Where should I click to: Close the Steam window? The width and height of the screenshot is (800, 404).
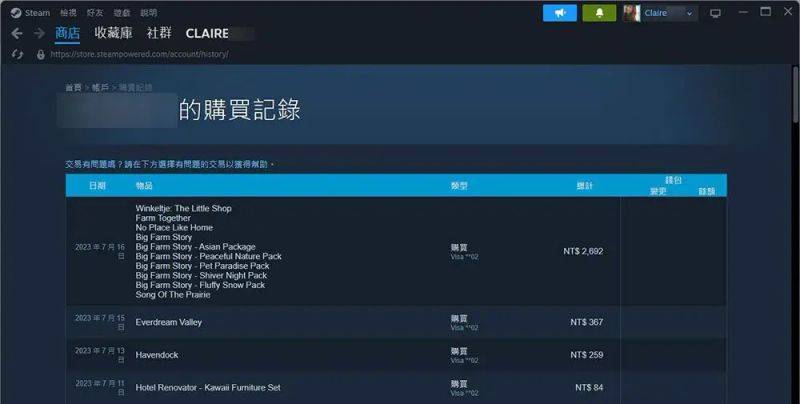788,12
